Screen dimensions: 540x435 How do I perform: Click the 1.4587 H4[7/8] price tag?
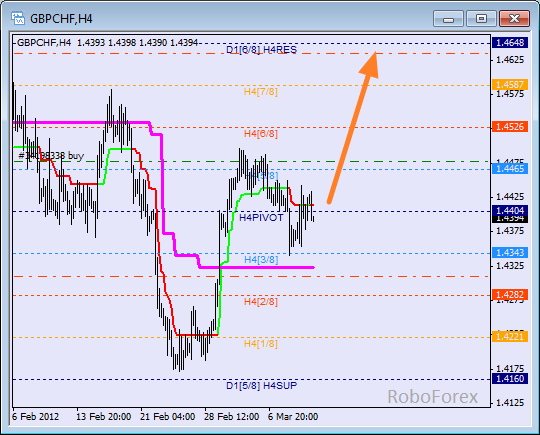510,85
